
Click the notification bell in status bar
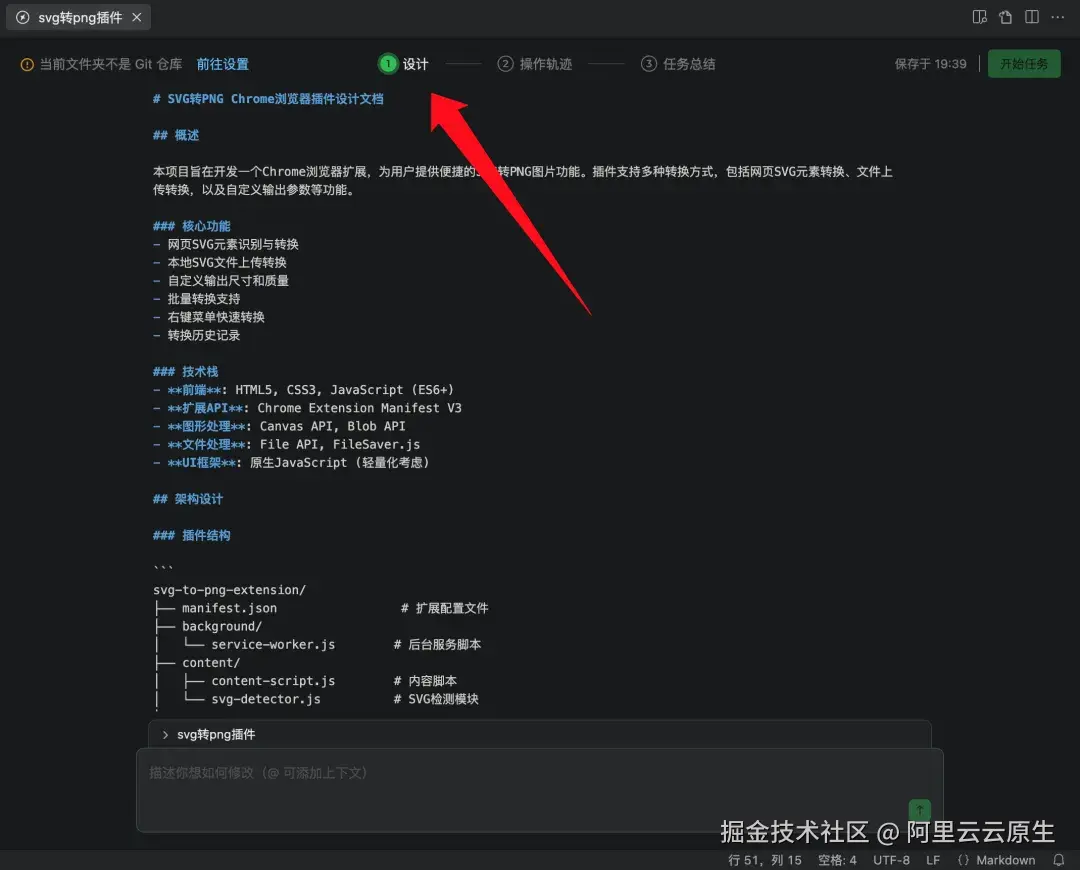[1058, 859]
